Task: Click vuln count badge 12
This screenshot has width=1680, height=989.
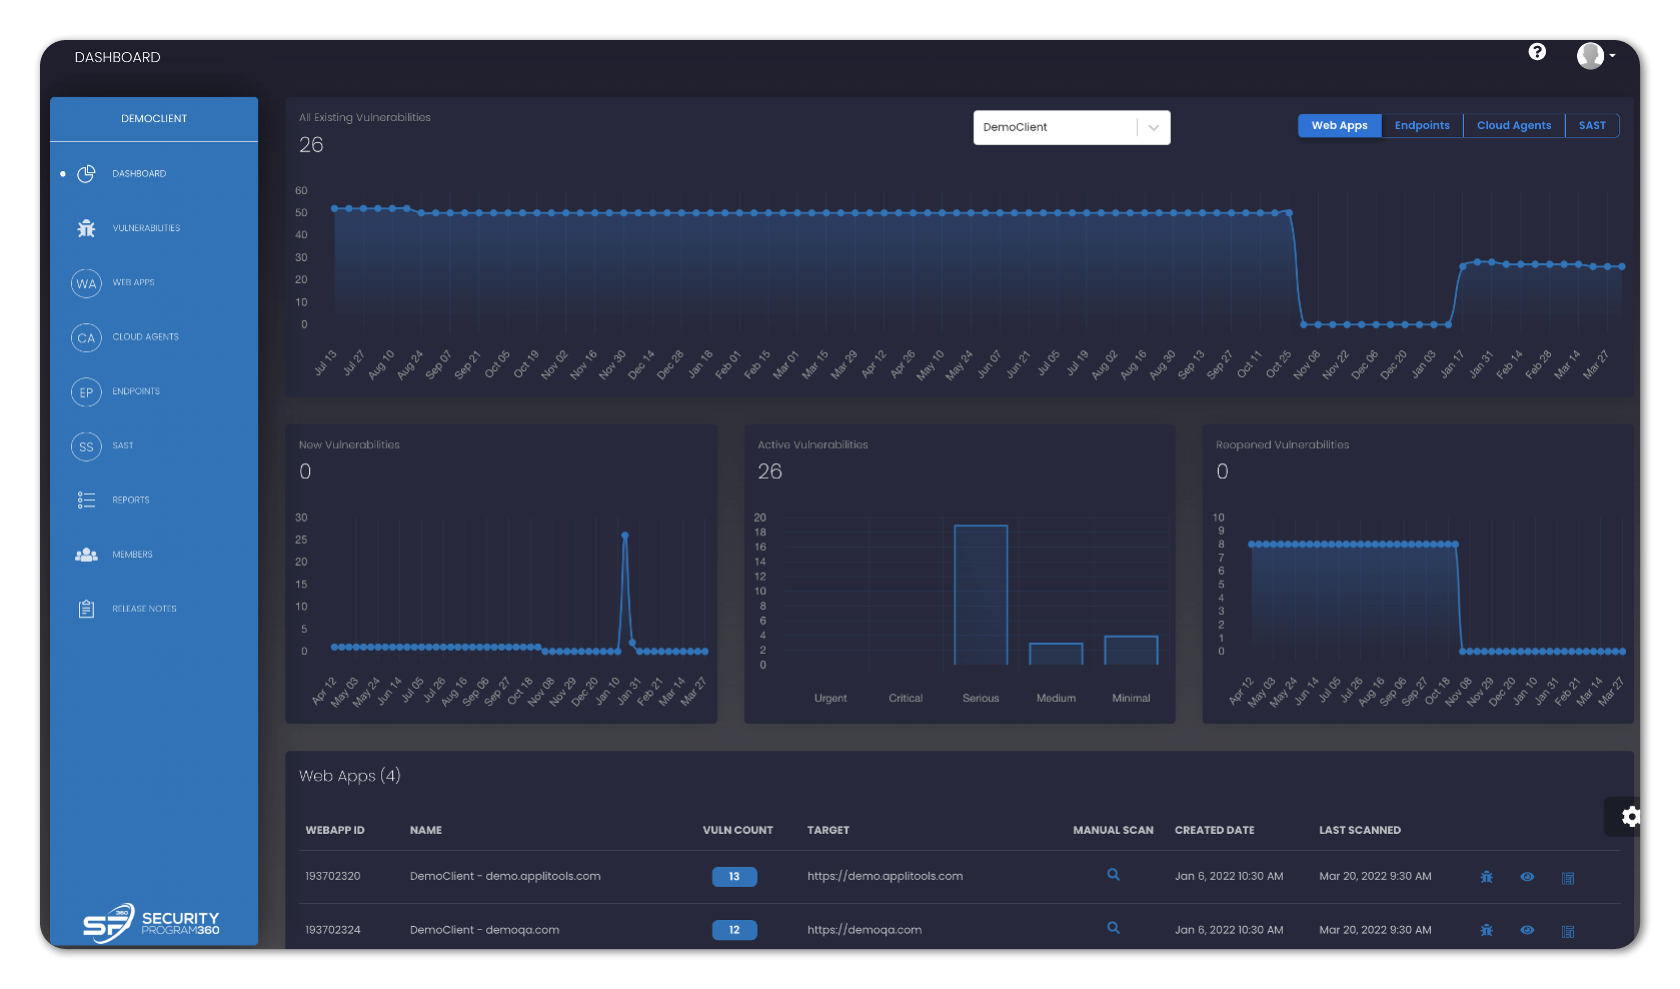Action: 734,930
